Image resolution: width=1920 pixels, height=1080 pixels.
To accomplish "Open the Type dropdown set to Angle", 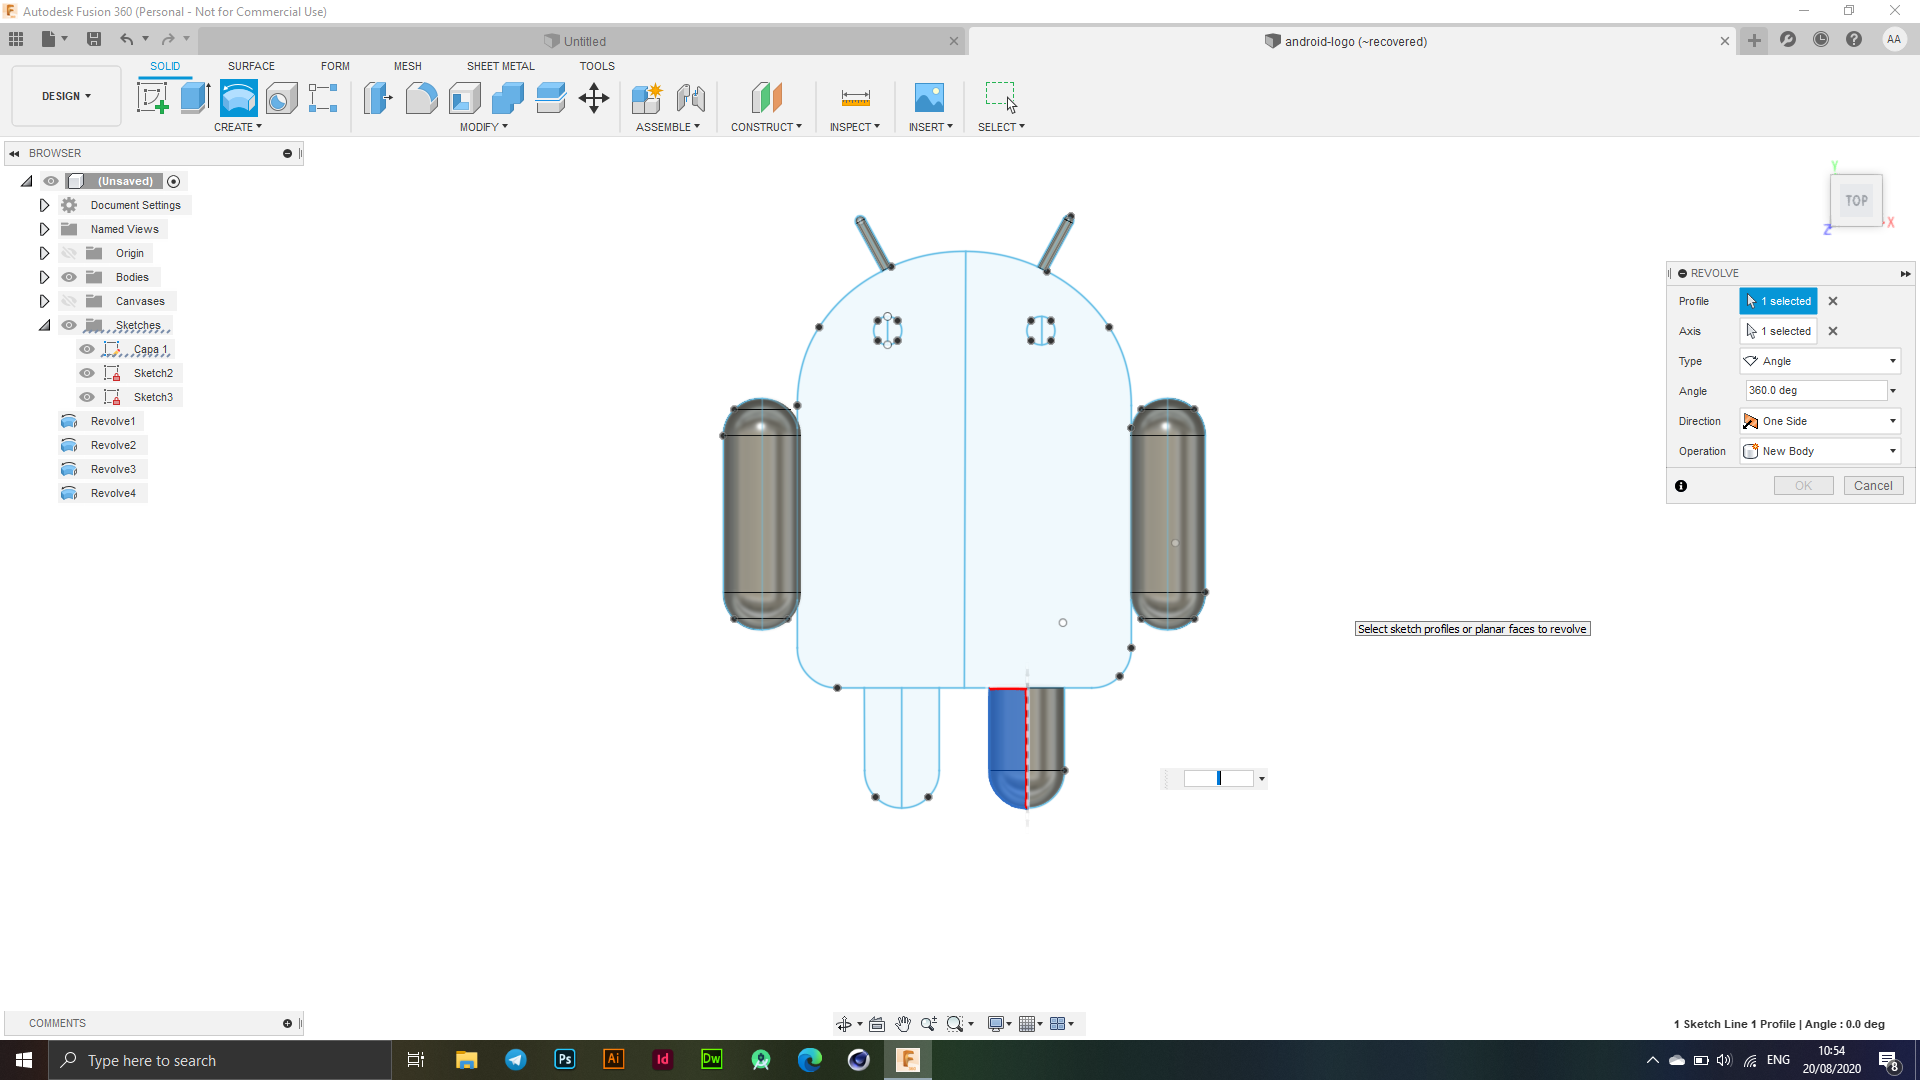I will tap(1820, 361).
